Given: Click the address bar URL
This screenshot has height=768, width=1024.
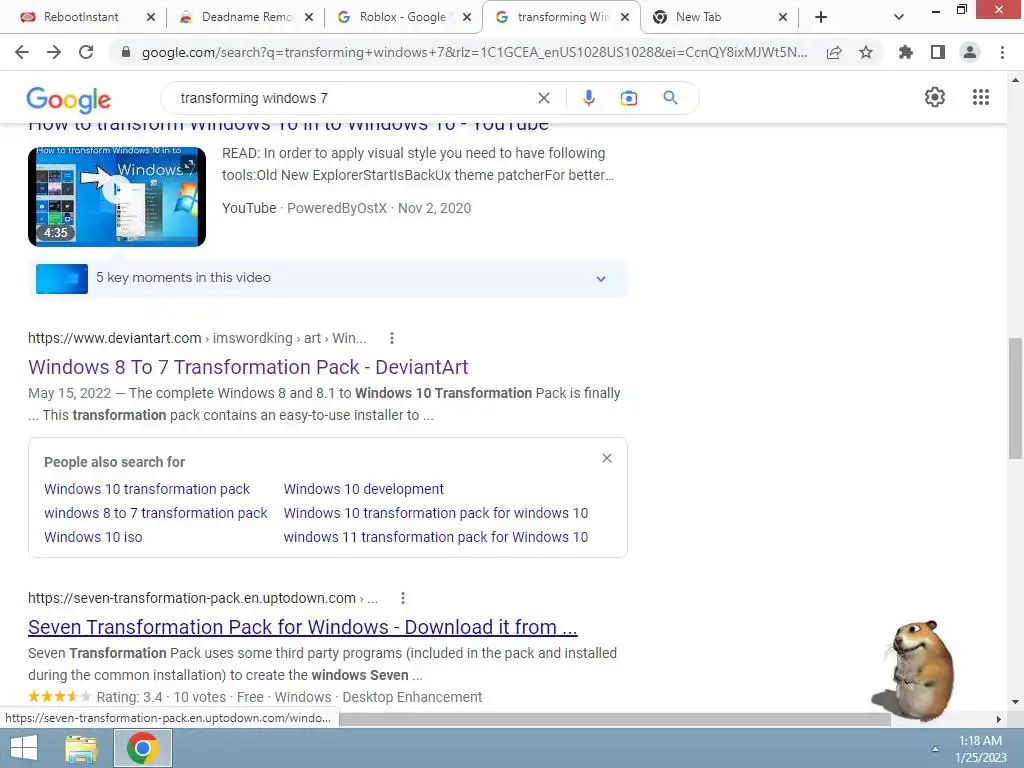Looking at the screenshot, I should click(x=475, y=52).
